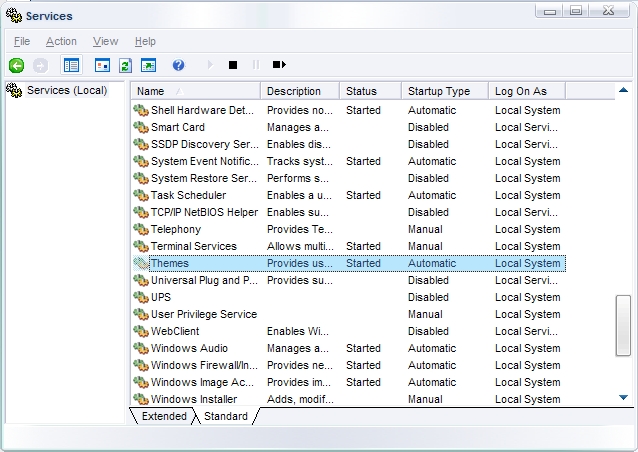Image resolution: width=638 pixels, height=452 pixels.
Task: Open the Action menu
Action: (x=61, y=41)
